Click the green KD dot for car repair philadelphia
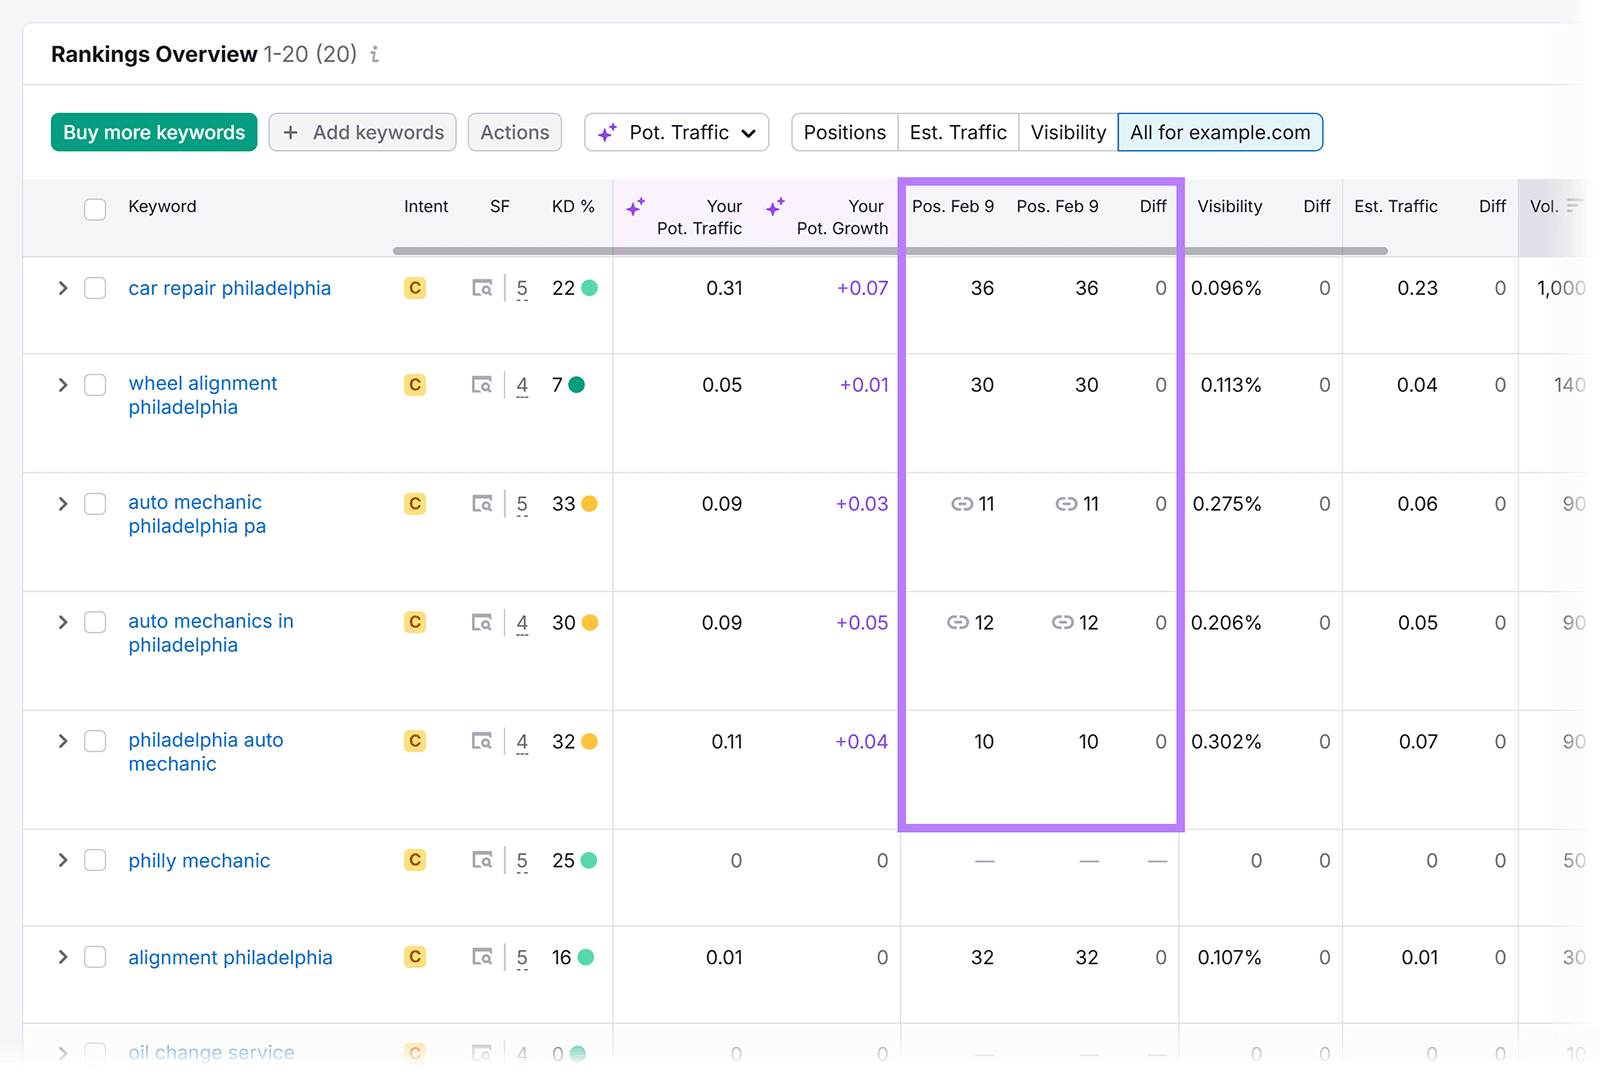 click(x=590, y=287)
